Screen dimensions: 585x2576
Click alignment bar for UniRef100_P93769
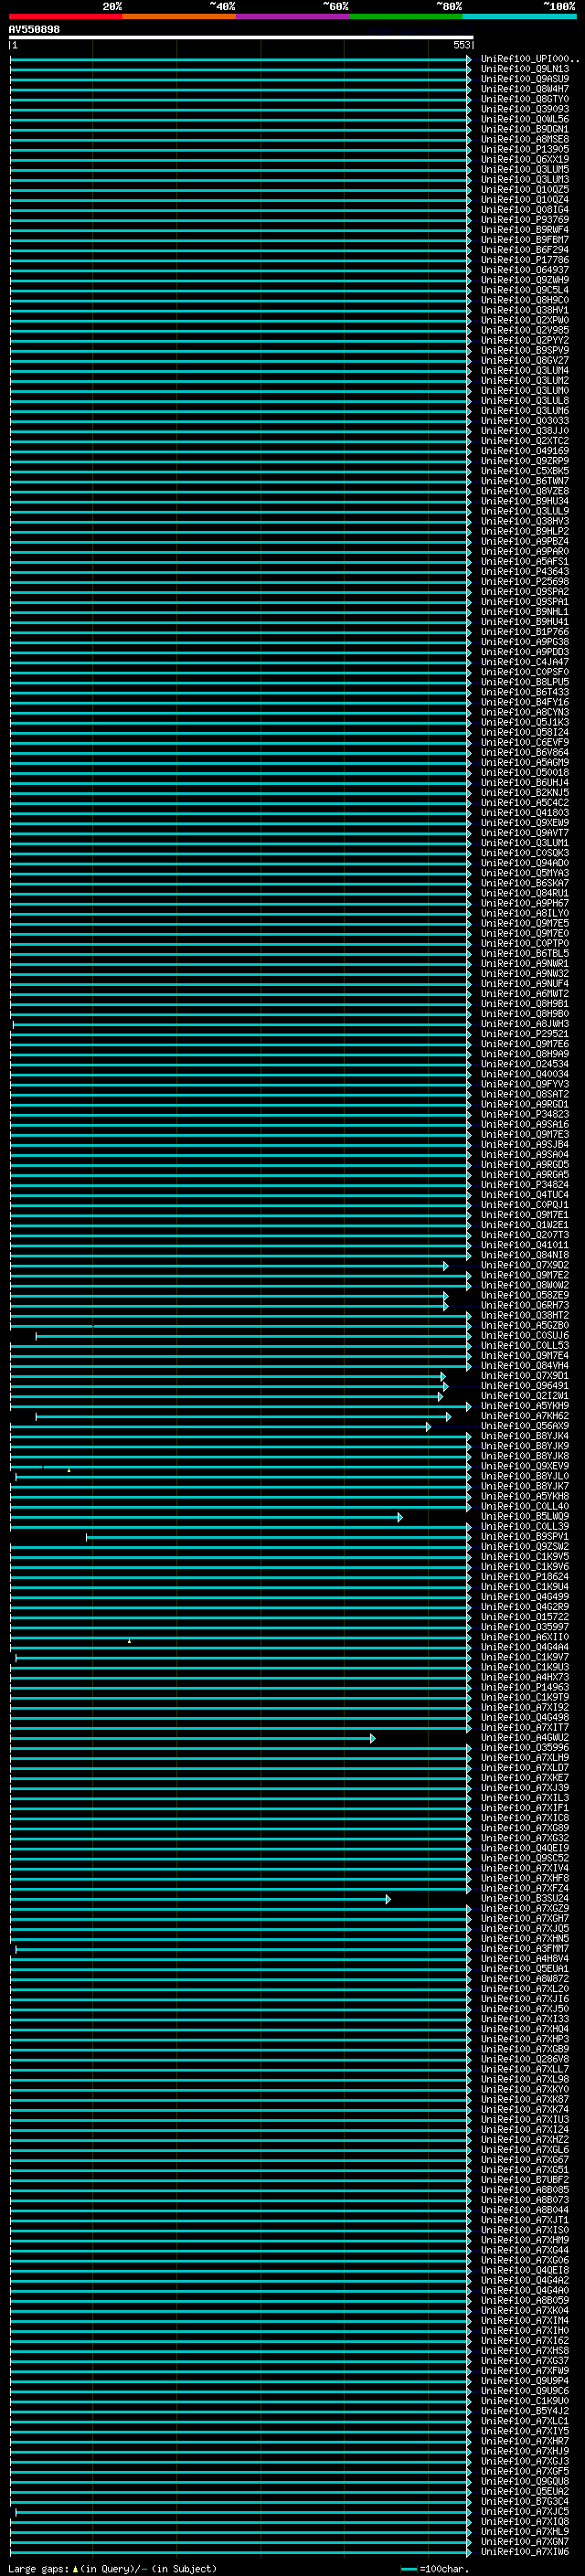tap(240, 220)
